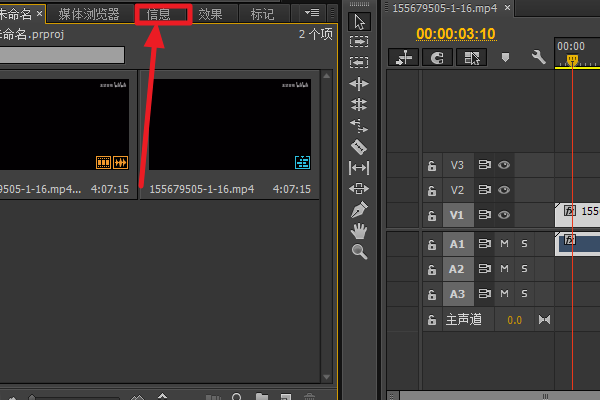Click master track output icon beside 0.0
Image resolution: width=600 pixels, height=400 pixels.
544,319
